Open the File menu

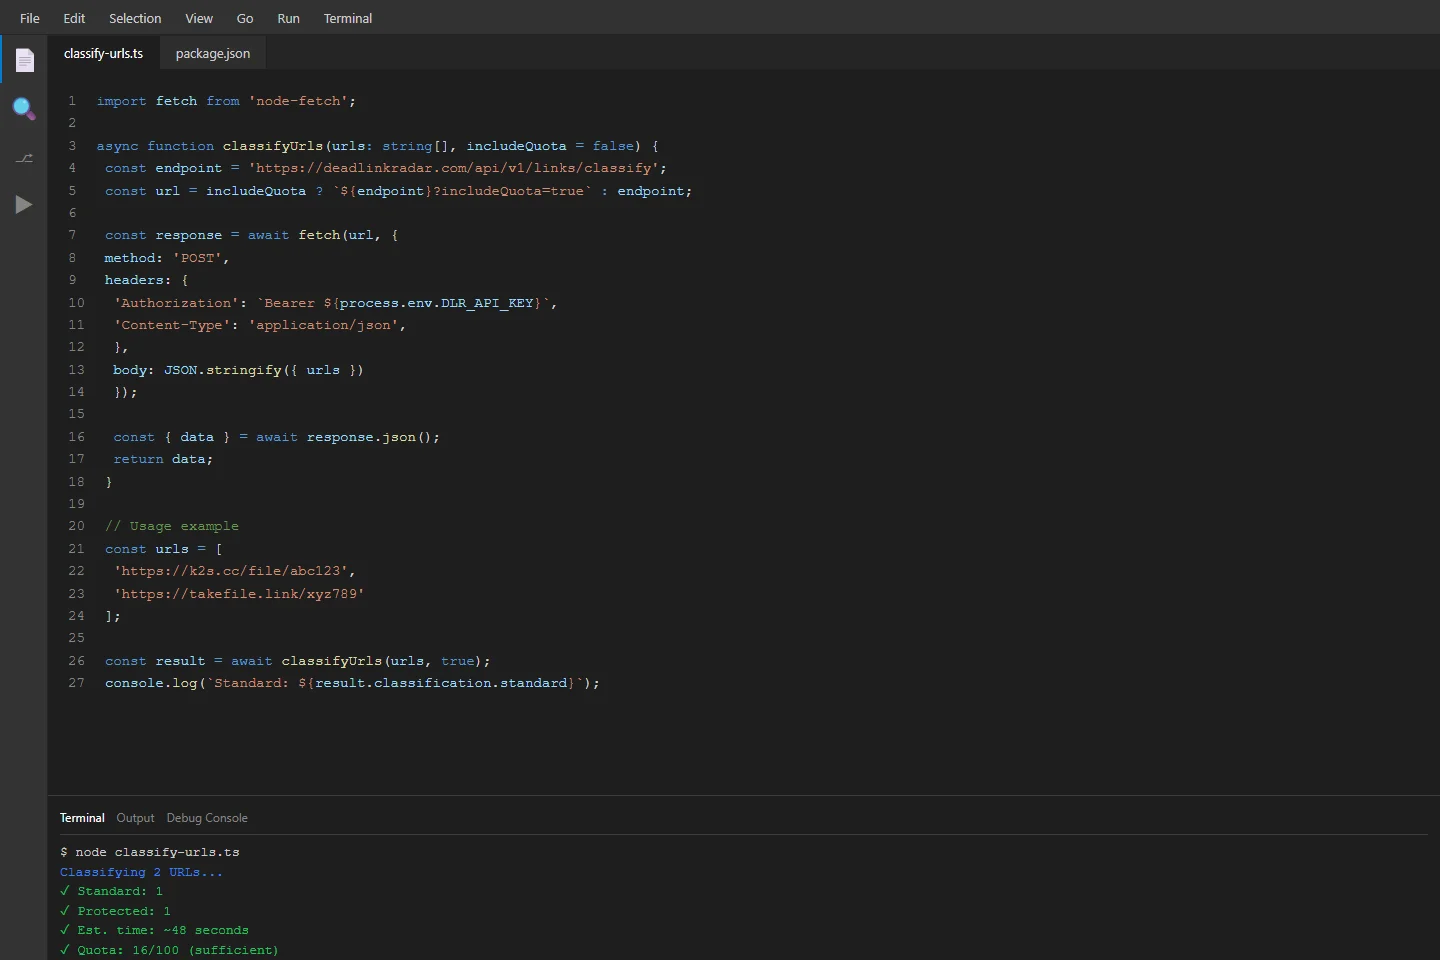30,18
